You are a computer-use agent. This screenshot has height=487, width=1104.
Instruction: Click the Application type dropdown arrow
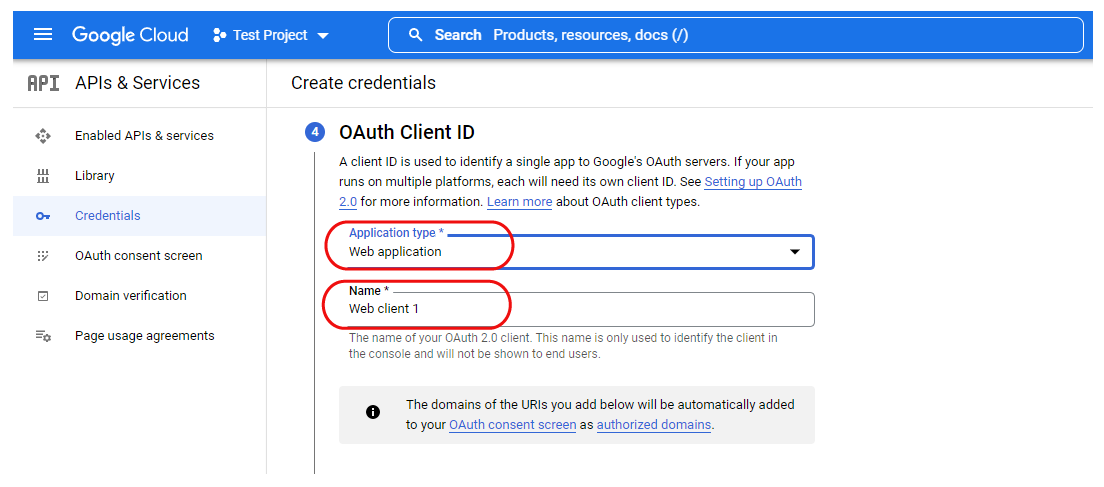(795, 252)
